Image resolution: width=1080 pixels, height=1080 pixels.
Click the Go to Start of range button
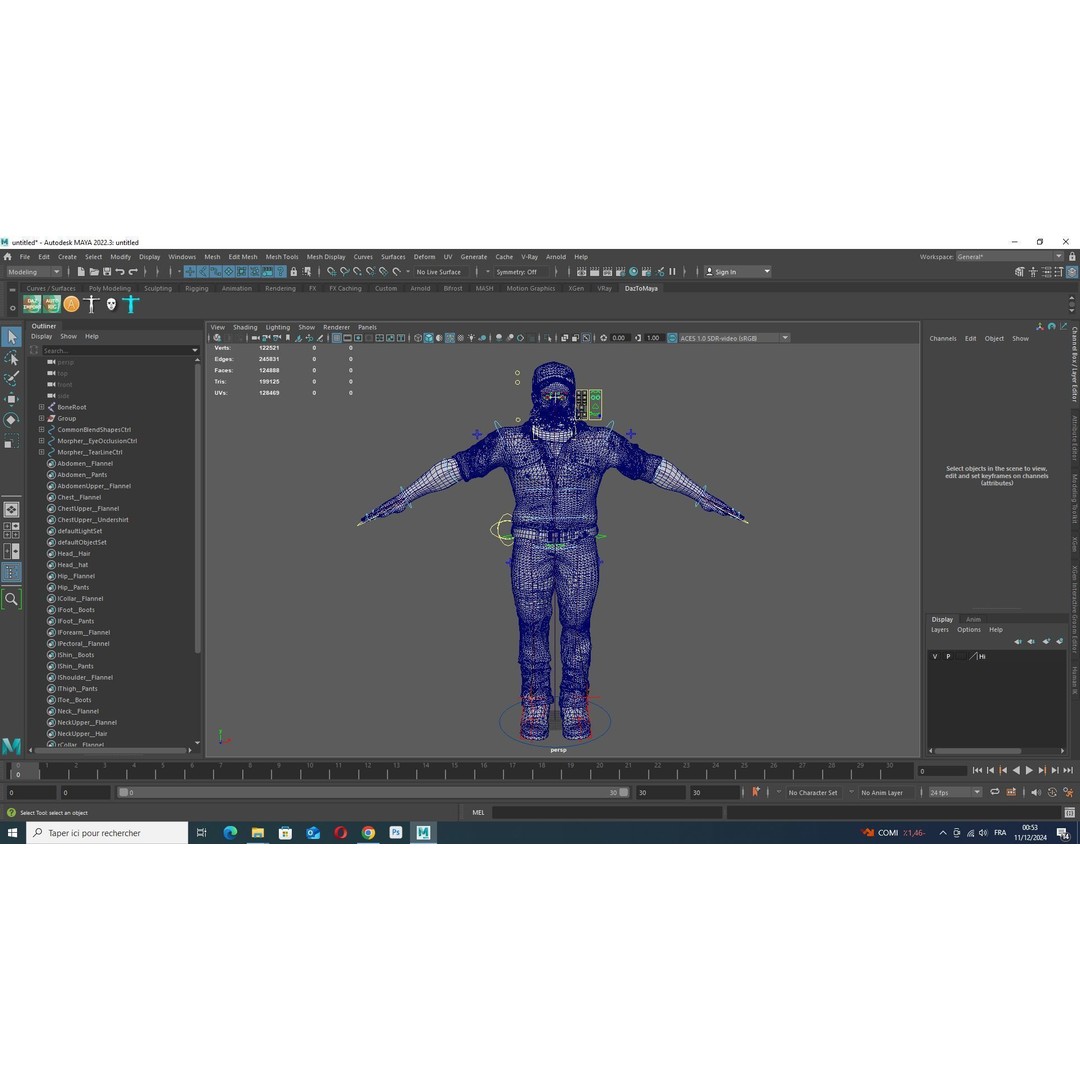pos(977,771)
